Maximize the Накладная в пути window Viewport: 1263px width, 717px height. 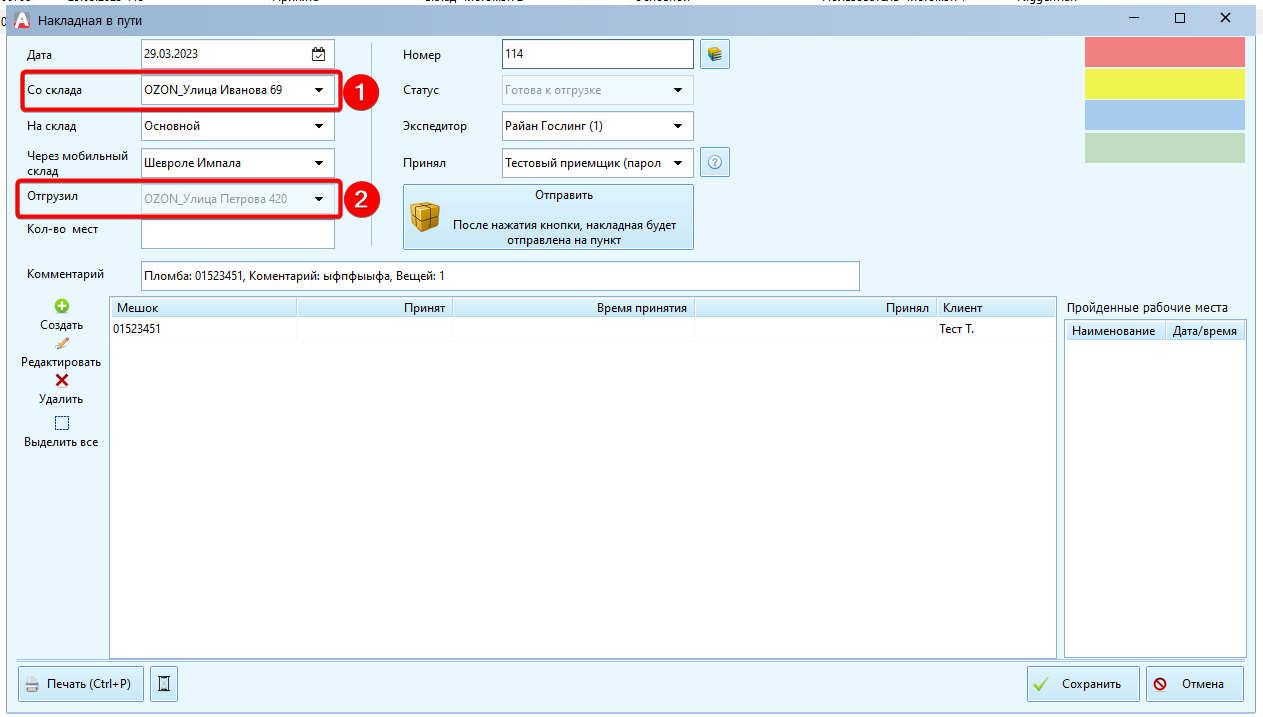point(1180,18)
